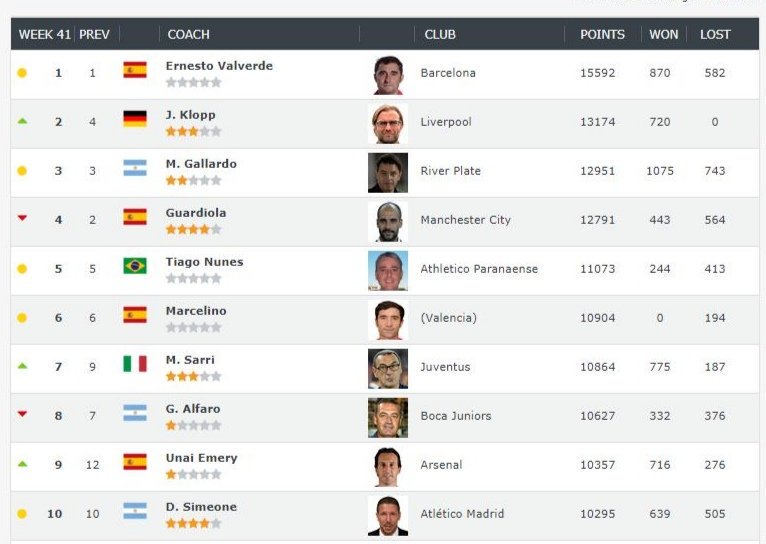This screenshot has height=544, width=766.
Task: Select the COACH column header
Action: pos(189,34)
